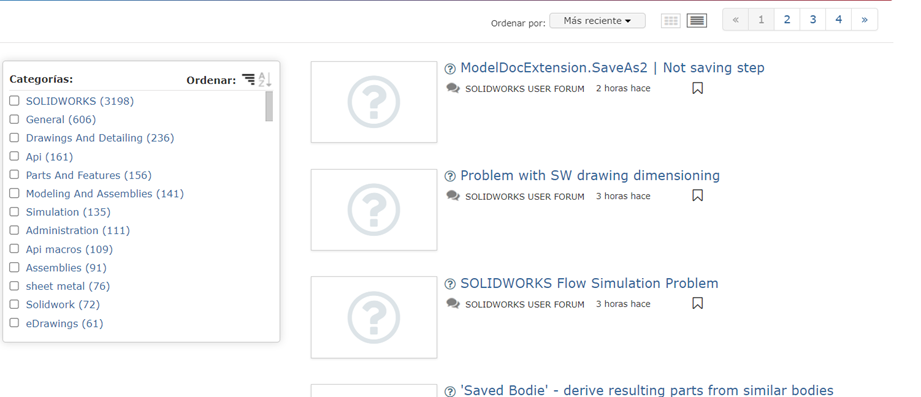Switch to grid view layout icon
This screenshot has width=921, height=397.
click(670, 21)
